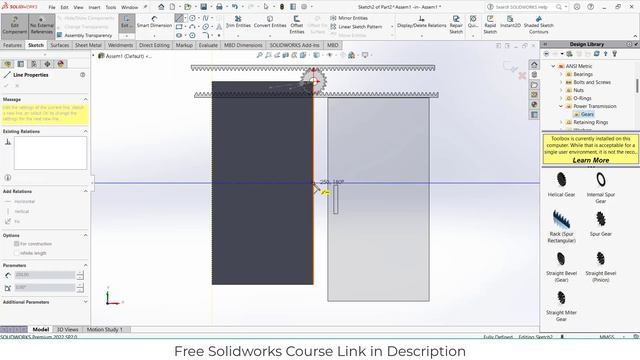The height and width of the screenshot is (360, 640).
Task: Click Mirror Entities in the ribbon
Action: [x=349, y=18]
